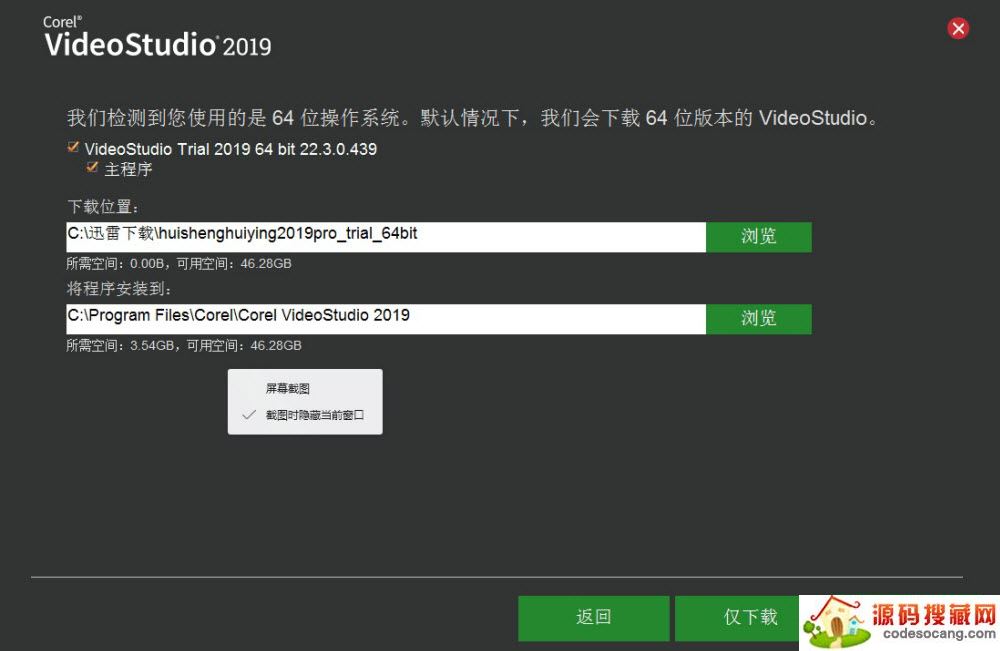The width and height of the screenshot is (1000, 651).
Task: Click the 下载位置 label
Action: tap(103, 207)
